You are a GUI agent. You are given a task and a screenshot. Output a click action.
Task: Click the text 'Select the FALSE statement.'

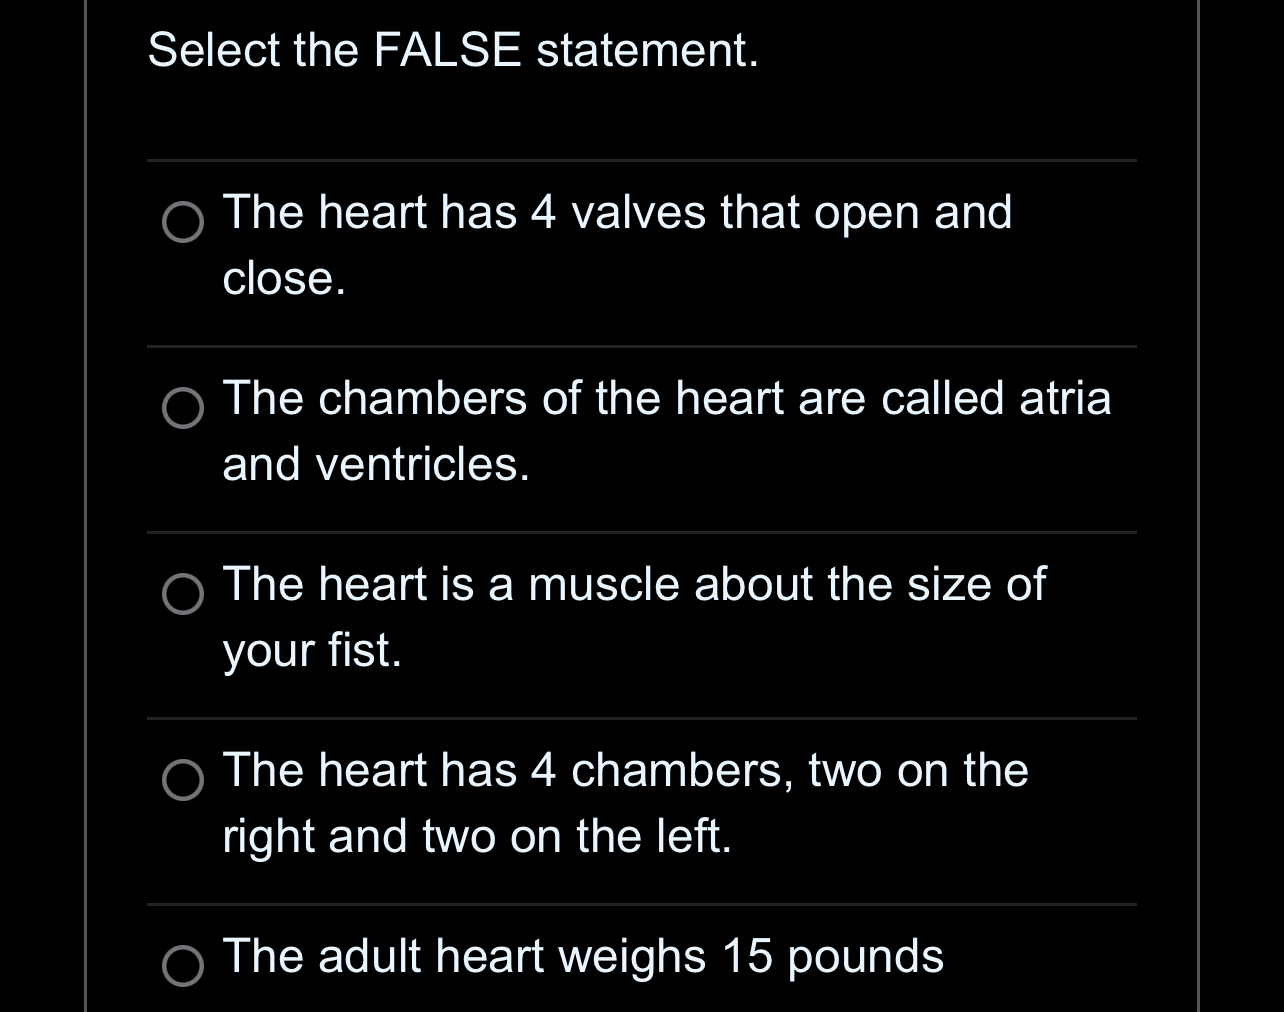[453, 51]
